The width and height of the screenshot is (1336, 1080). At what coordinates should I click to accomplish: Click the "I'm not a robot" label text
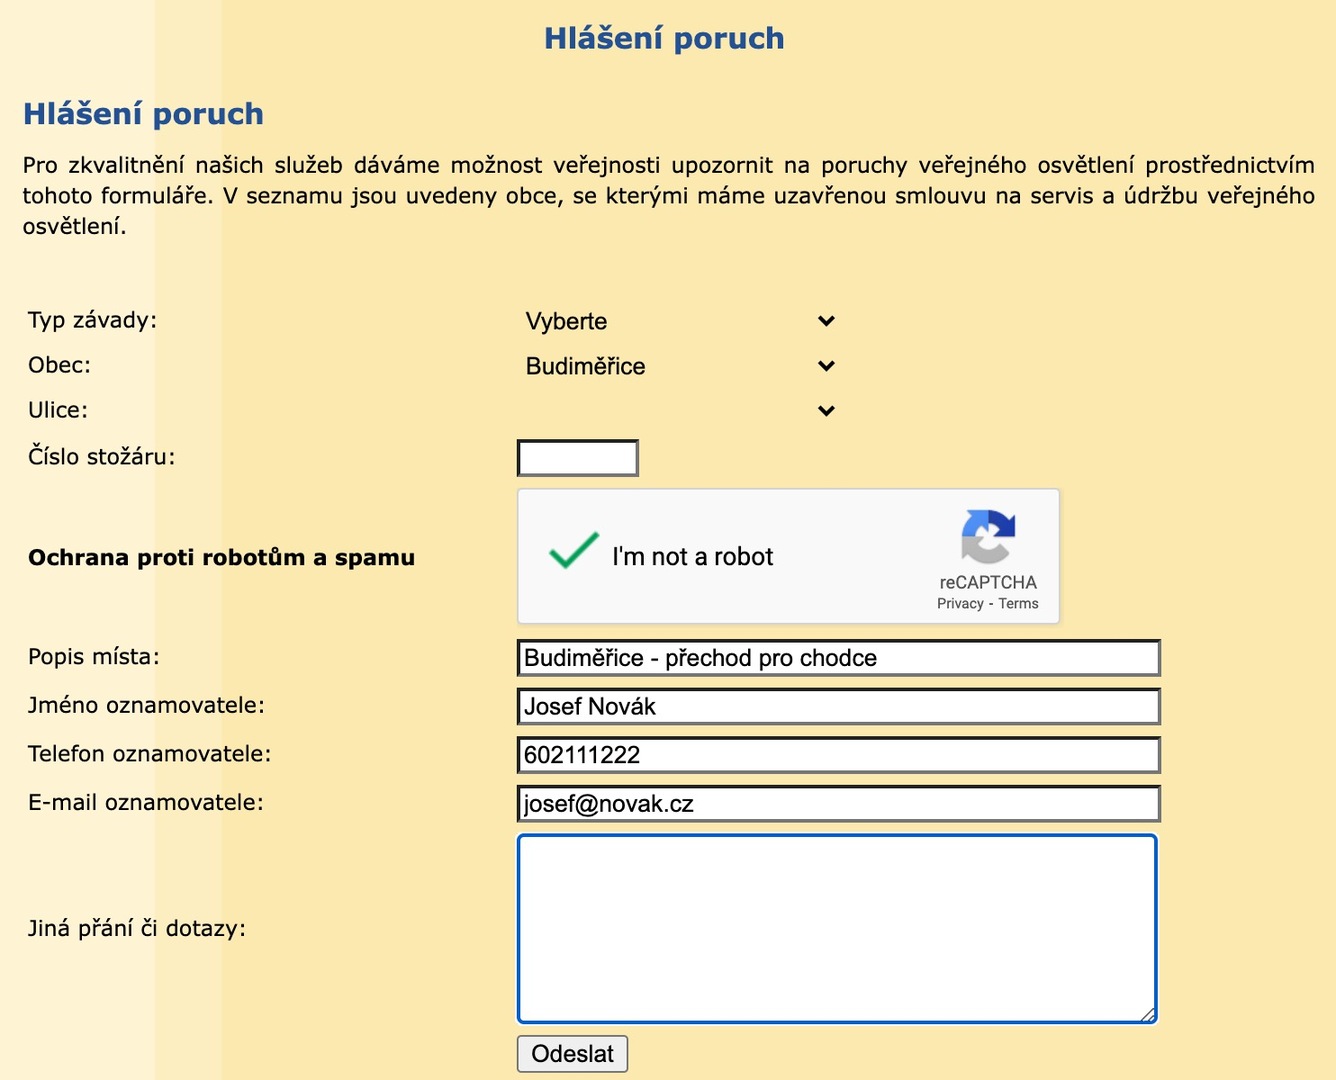692,557
